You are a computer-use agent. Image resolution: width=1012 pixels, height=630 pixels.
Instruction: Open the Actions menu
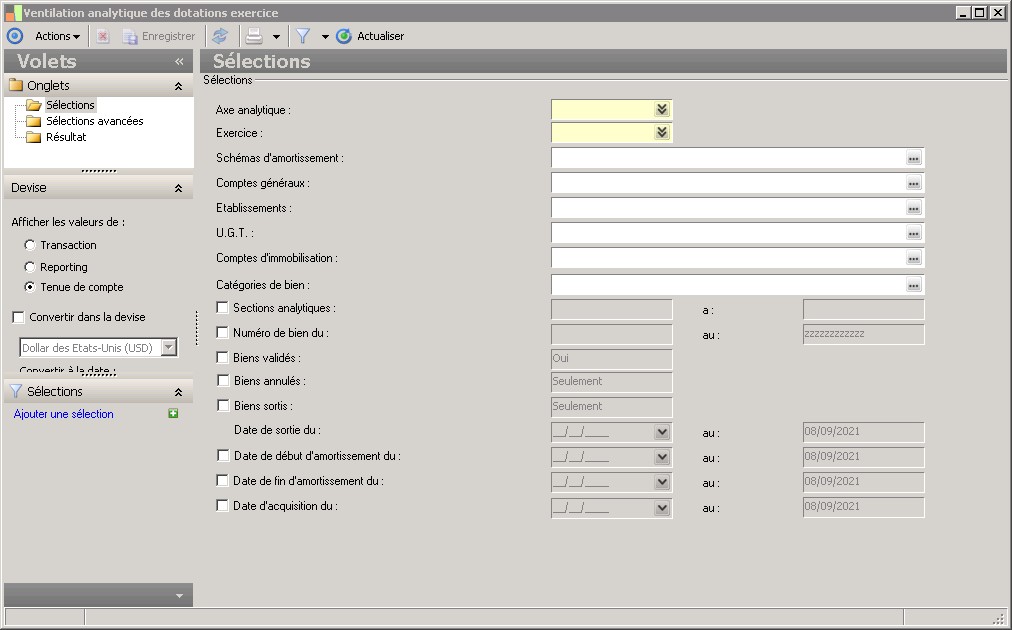coord(57,36)
